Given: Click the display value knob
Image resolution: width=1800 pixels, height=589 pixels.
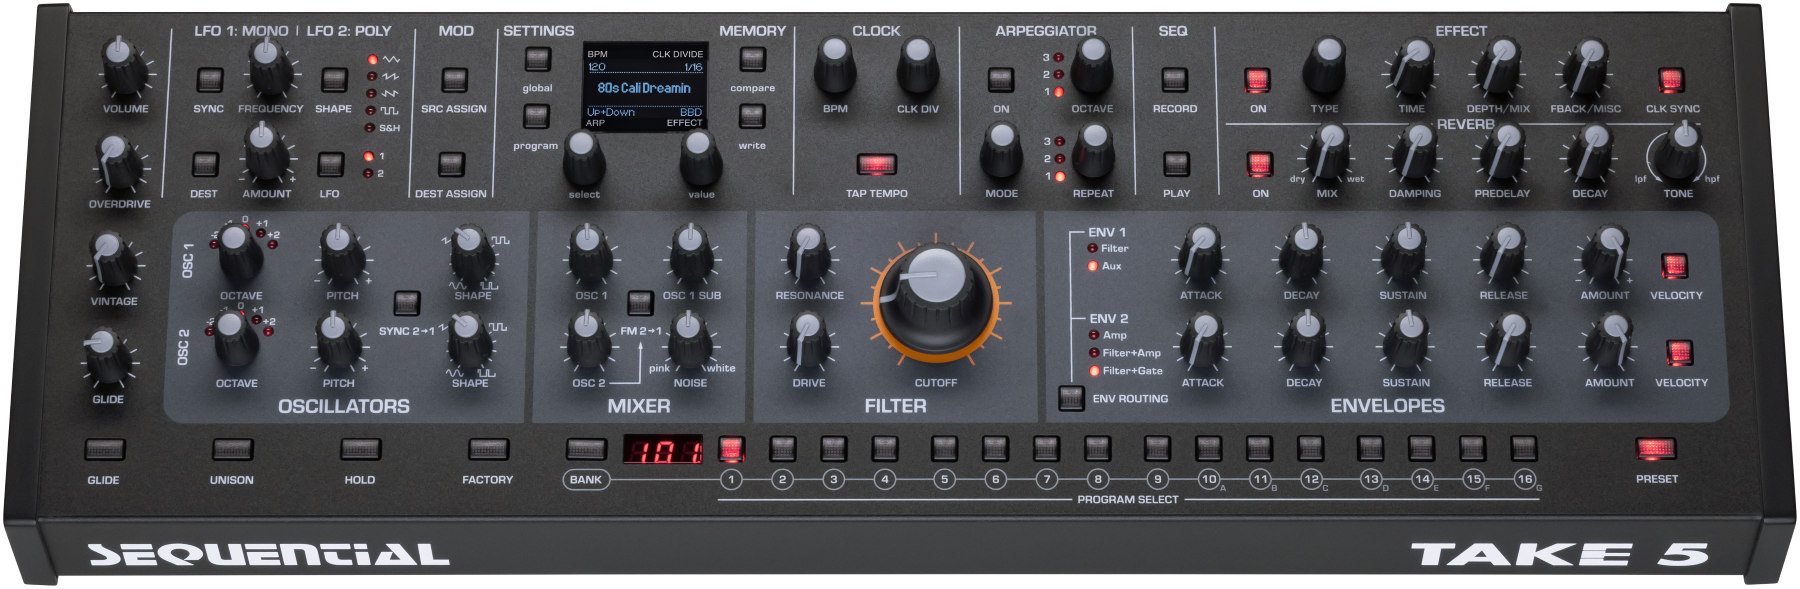Looking at the screenshot, I should (701, 156).
